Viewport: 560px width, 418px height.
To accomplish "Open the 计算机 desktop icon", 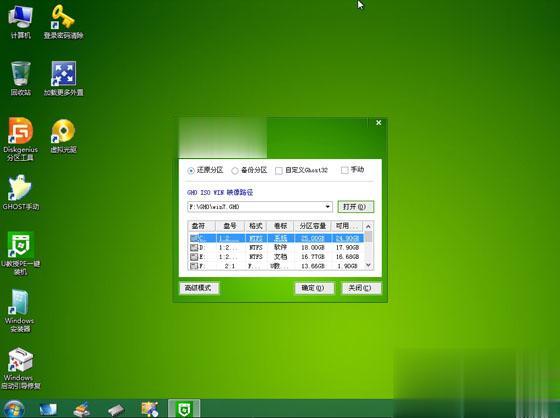I will (20, 21).
